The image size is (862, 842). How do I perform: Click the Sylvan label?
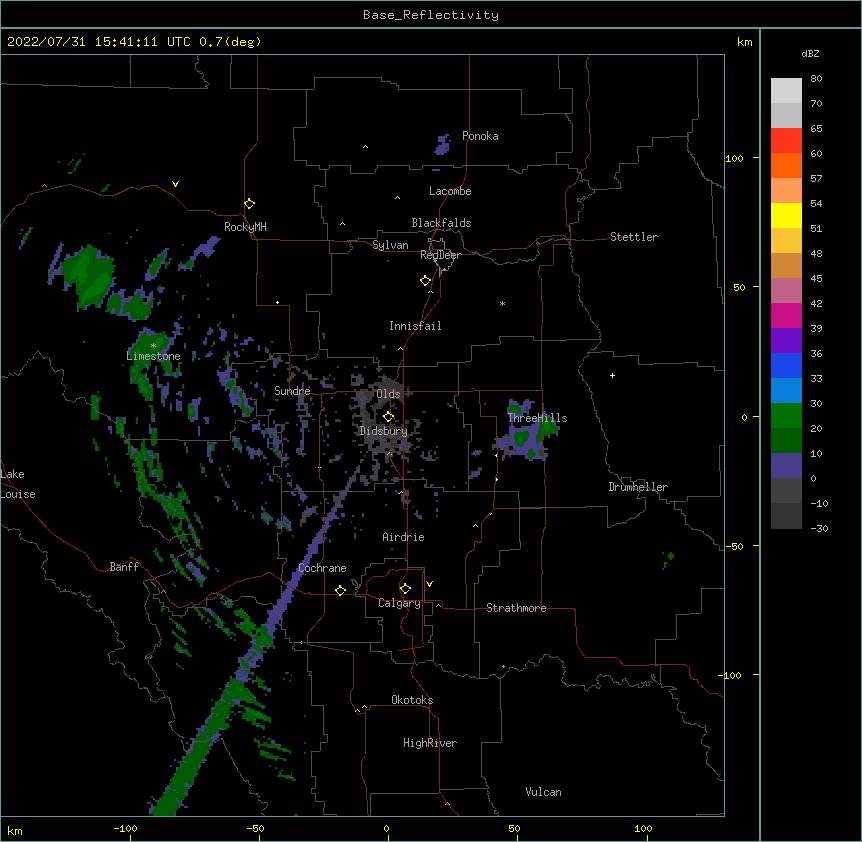[x=390, y=245]
